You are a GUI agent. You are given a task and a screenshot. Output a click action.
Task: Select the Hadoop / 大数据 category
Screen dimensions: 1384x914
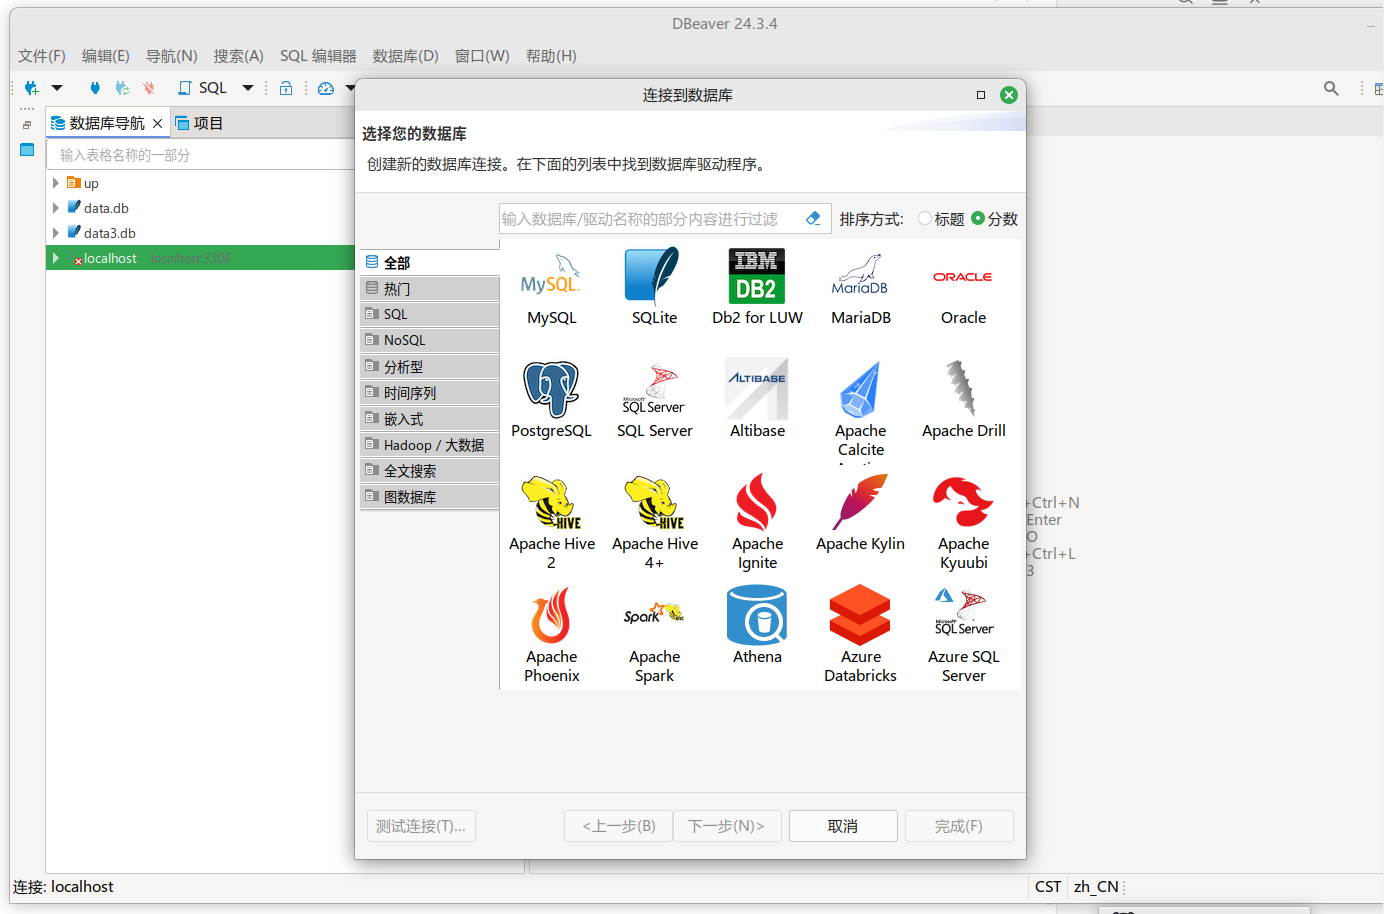pos(430,444)
